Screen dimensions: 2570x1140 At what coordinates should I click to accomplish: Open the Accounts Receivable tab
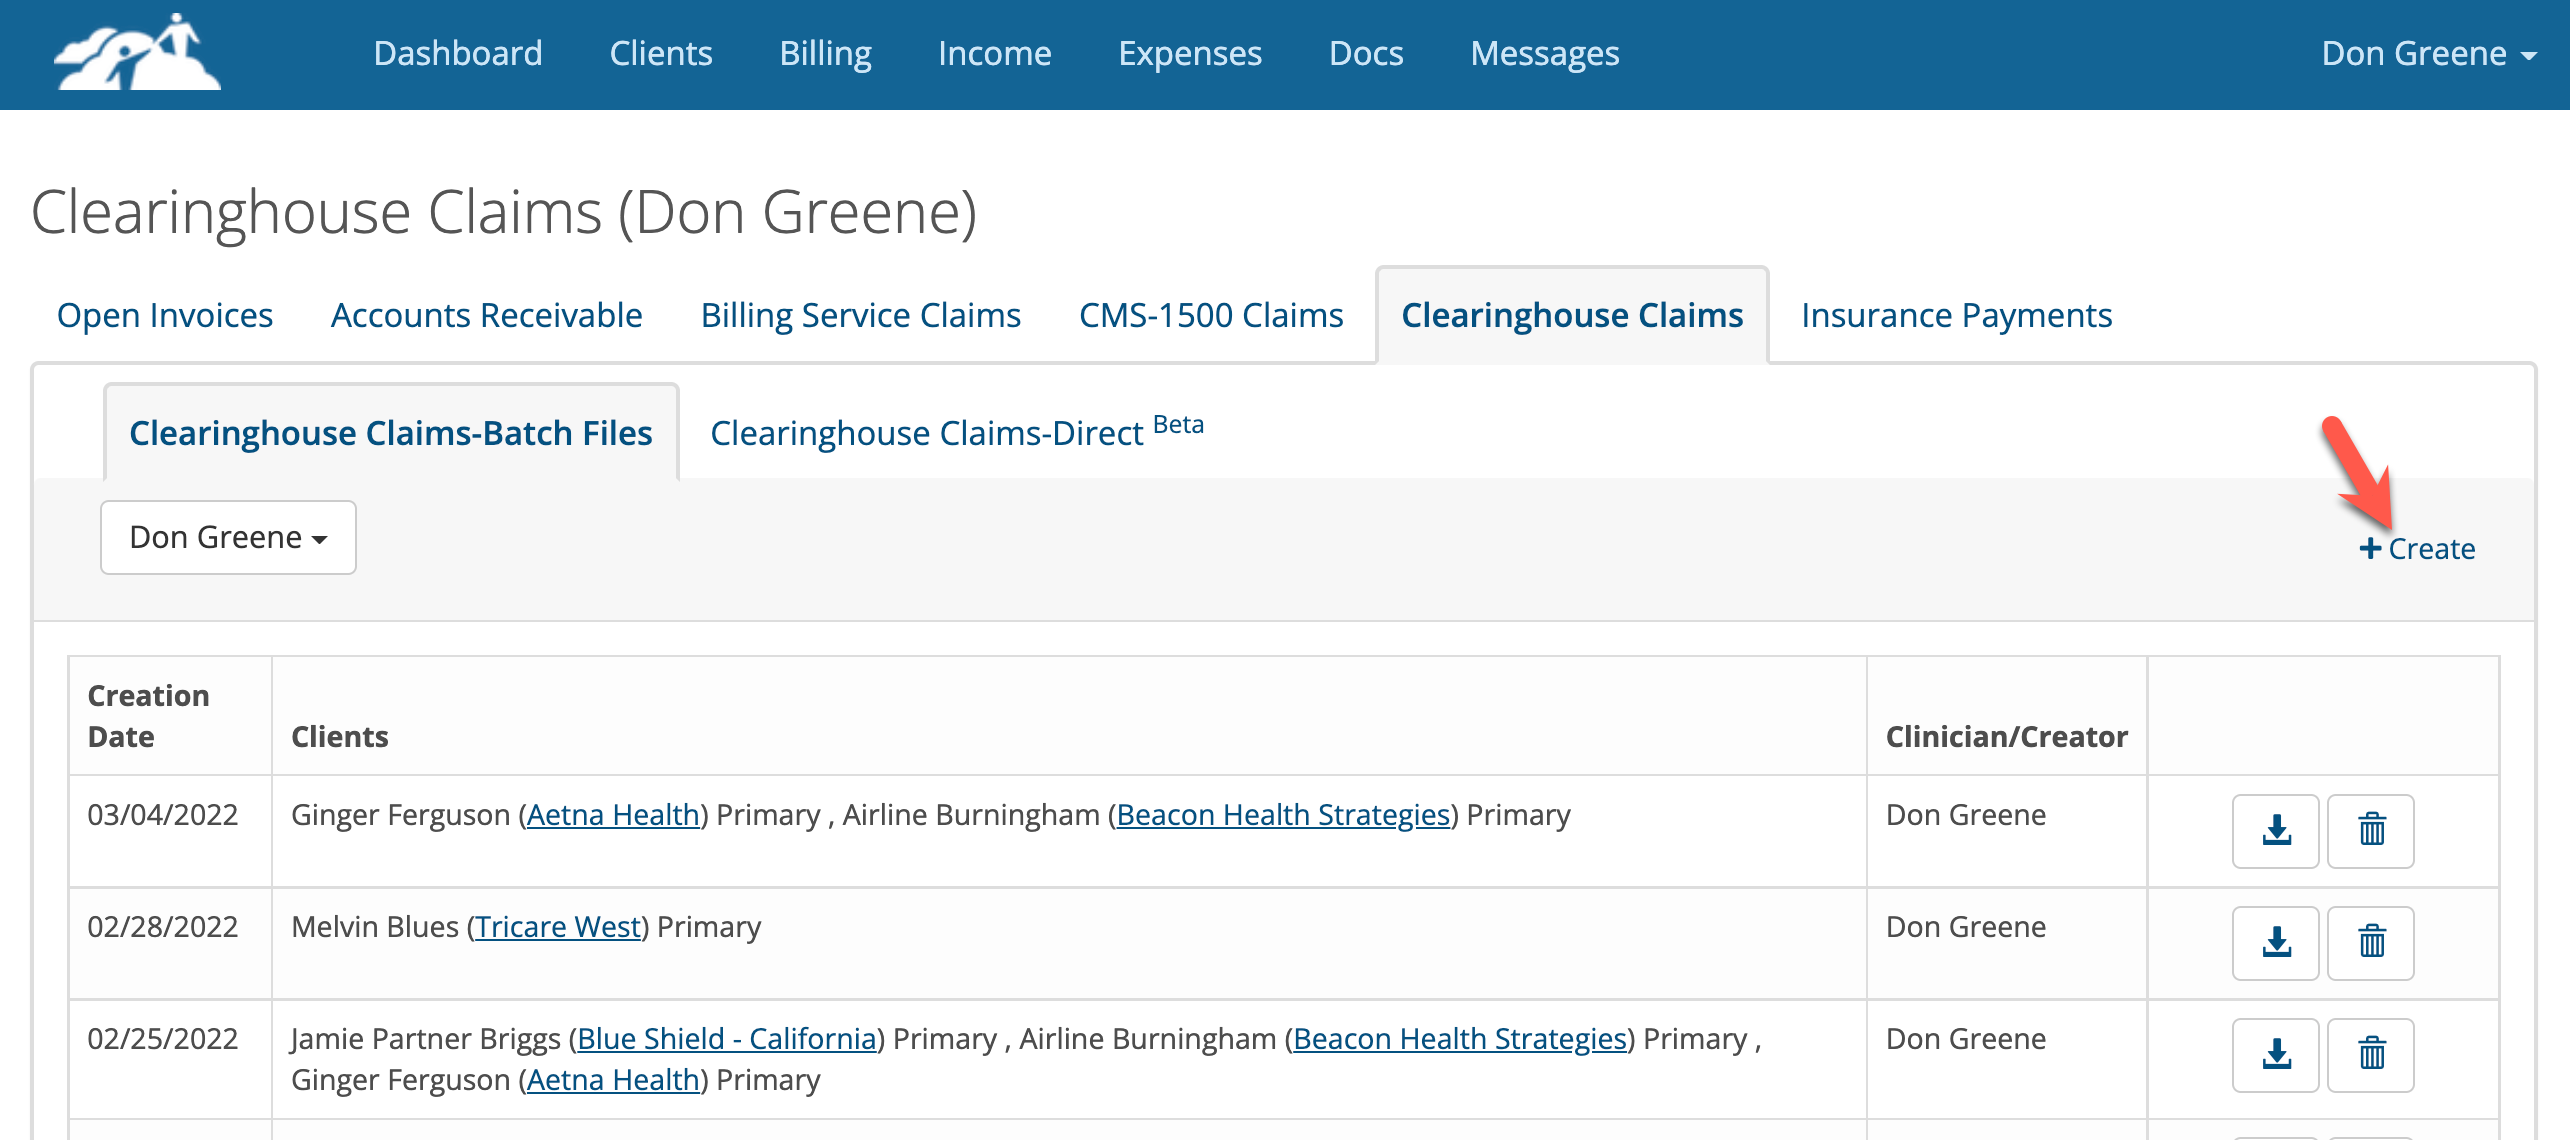(486, 315)
